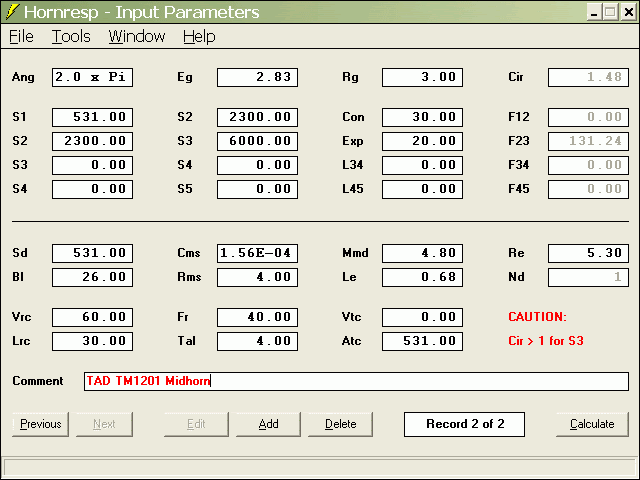Image resolution: width=640 pixels, height=480 pixels.
Task: Close the Hornresp window
Action: (629, 12)
